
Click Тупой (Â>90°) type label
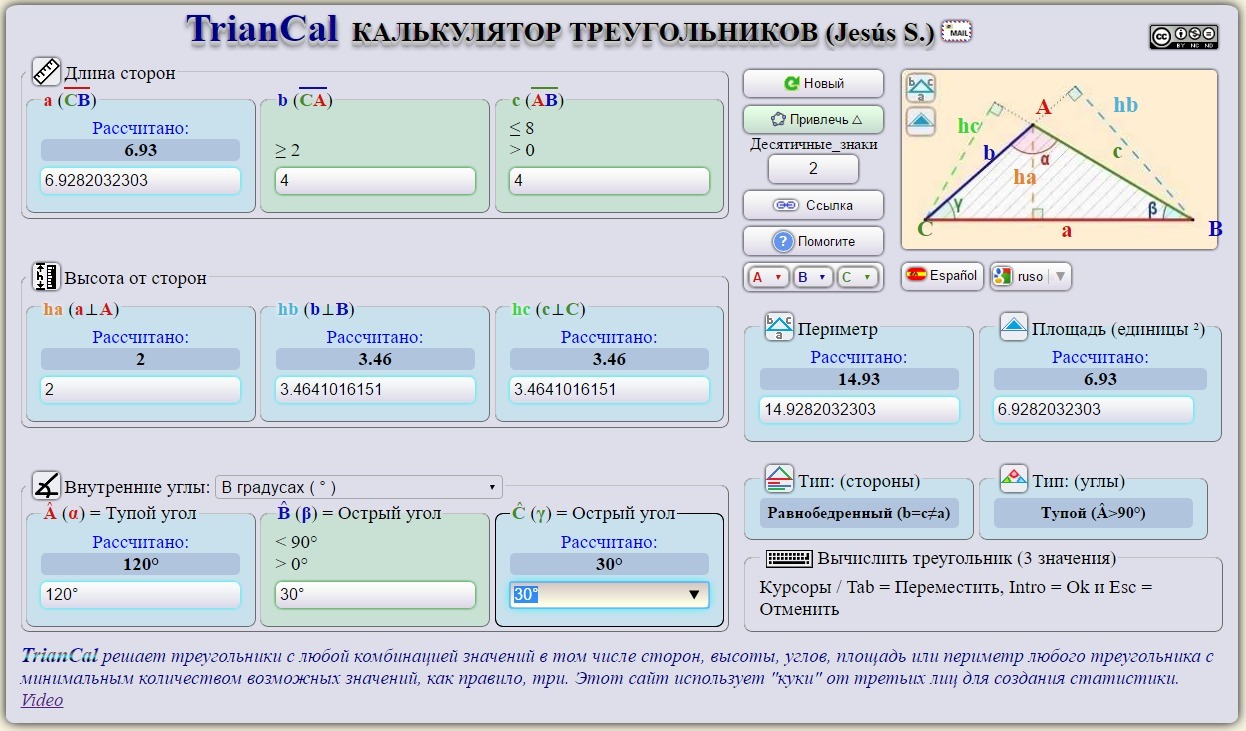coord(1093,513)
